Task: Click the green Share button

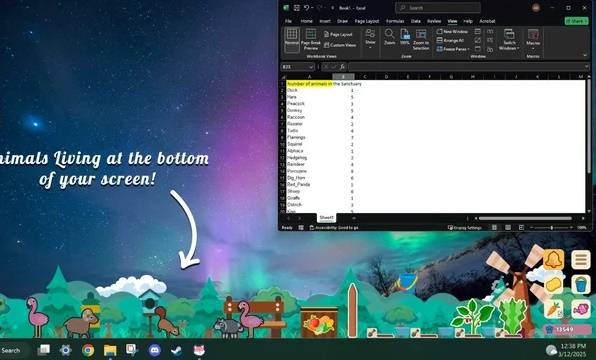Action: 577,21
